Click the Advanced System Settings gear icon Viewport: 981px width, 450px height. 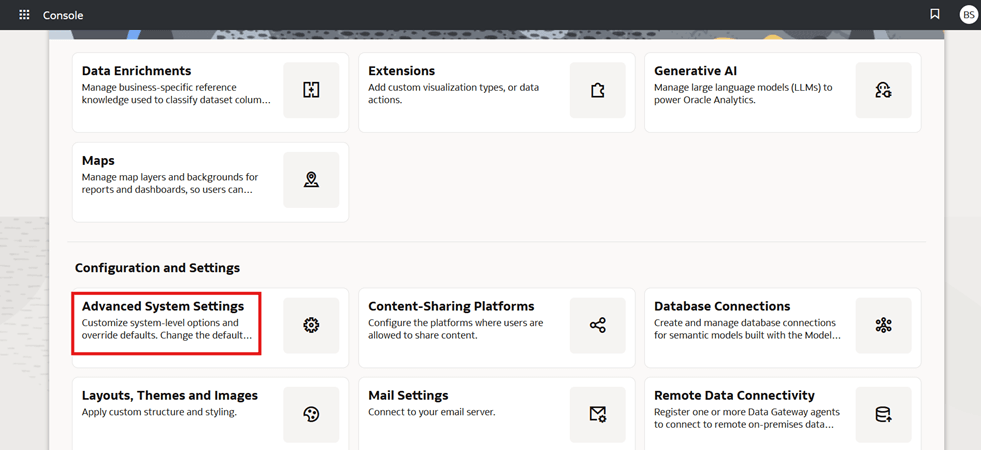pyautogui.click(x=311, y=325)
